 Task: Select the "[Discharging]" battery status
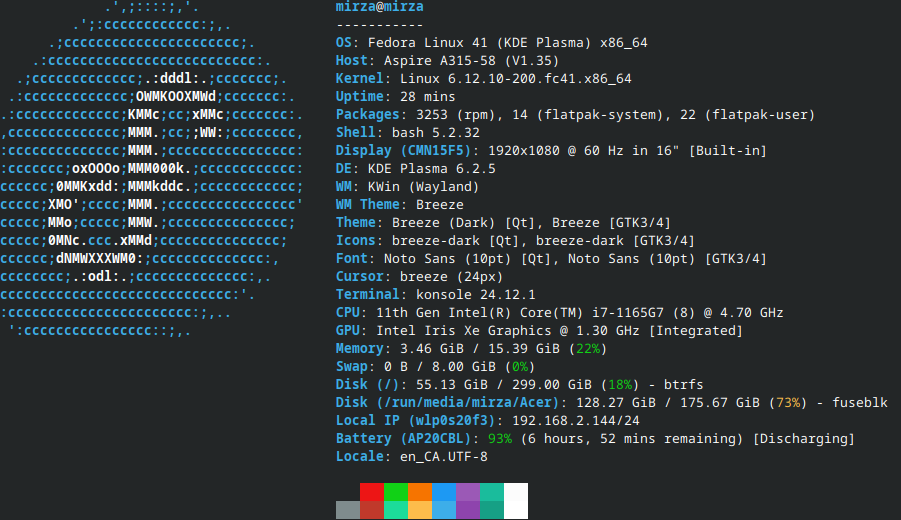(x=804, y=438)
